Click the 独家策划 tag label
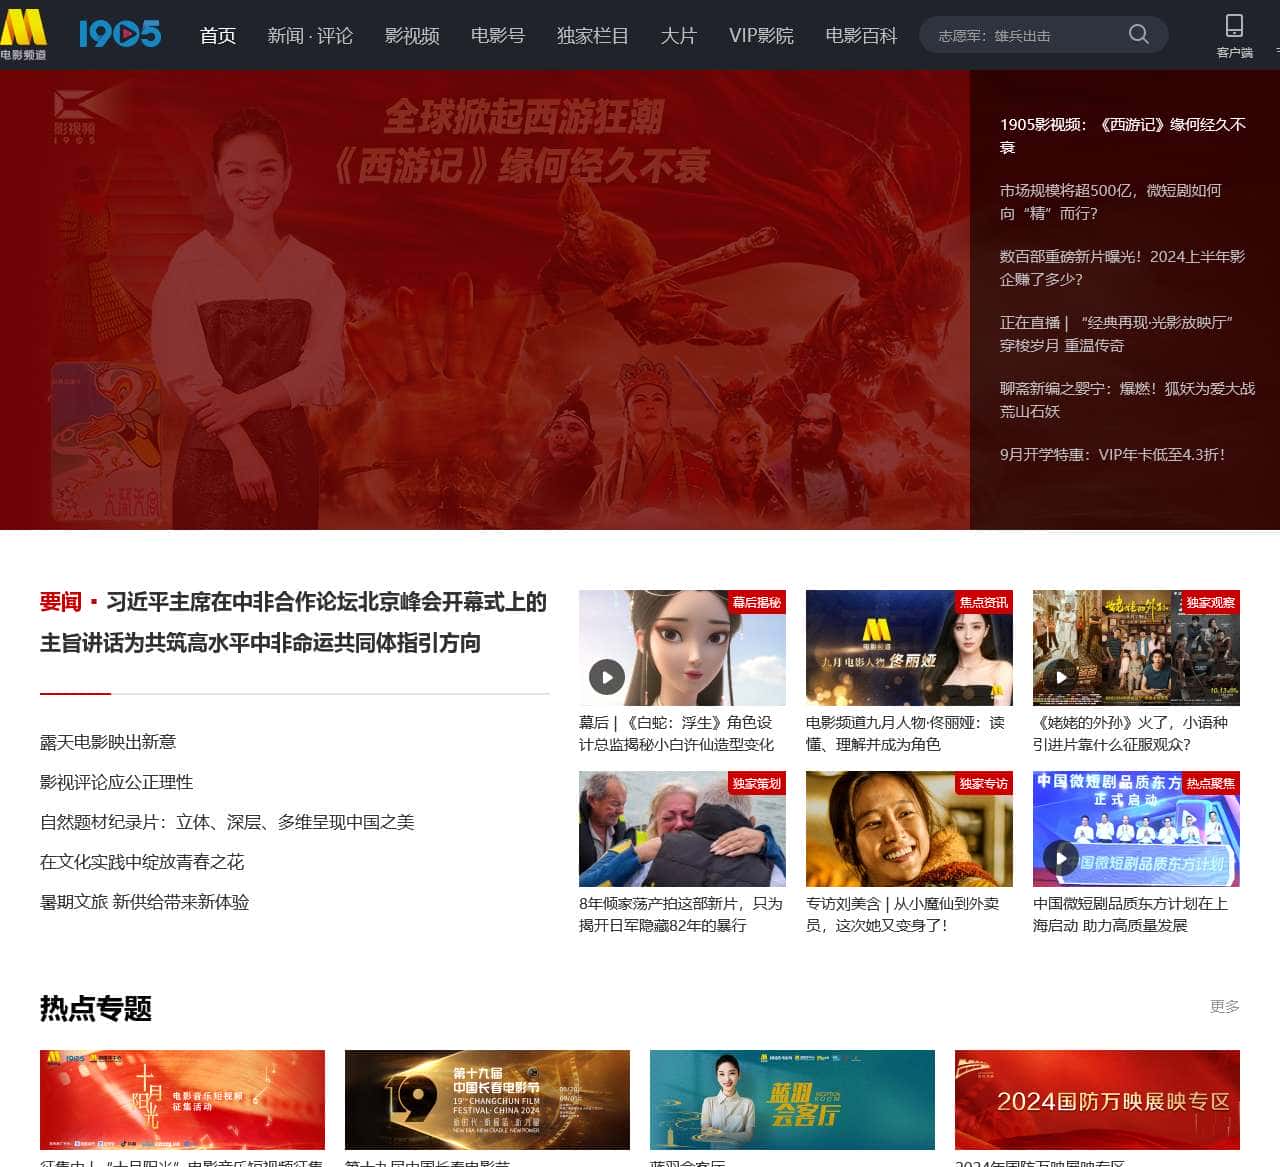This screenshot has height=1167, width=1280. coord(757,783)
